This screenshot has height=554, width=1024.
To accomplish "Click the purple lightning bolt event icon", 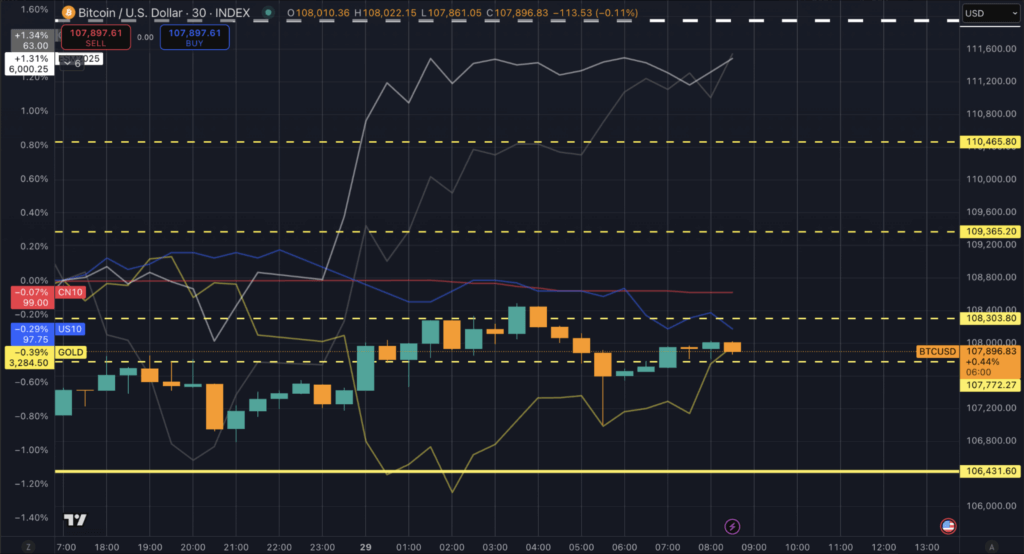I will click(732, 526).
